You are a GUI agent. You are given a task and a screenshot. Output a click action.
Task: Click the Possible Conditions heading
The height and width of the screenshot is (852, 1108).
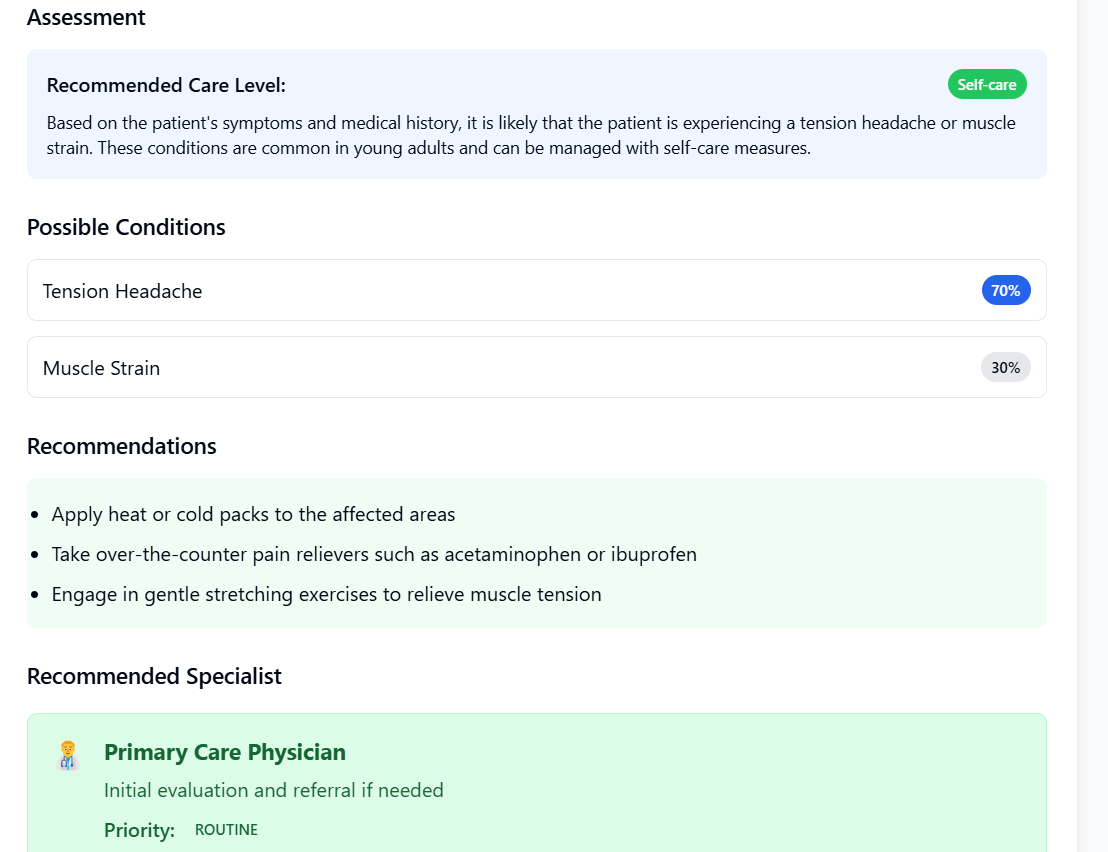(126, 227)
